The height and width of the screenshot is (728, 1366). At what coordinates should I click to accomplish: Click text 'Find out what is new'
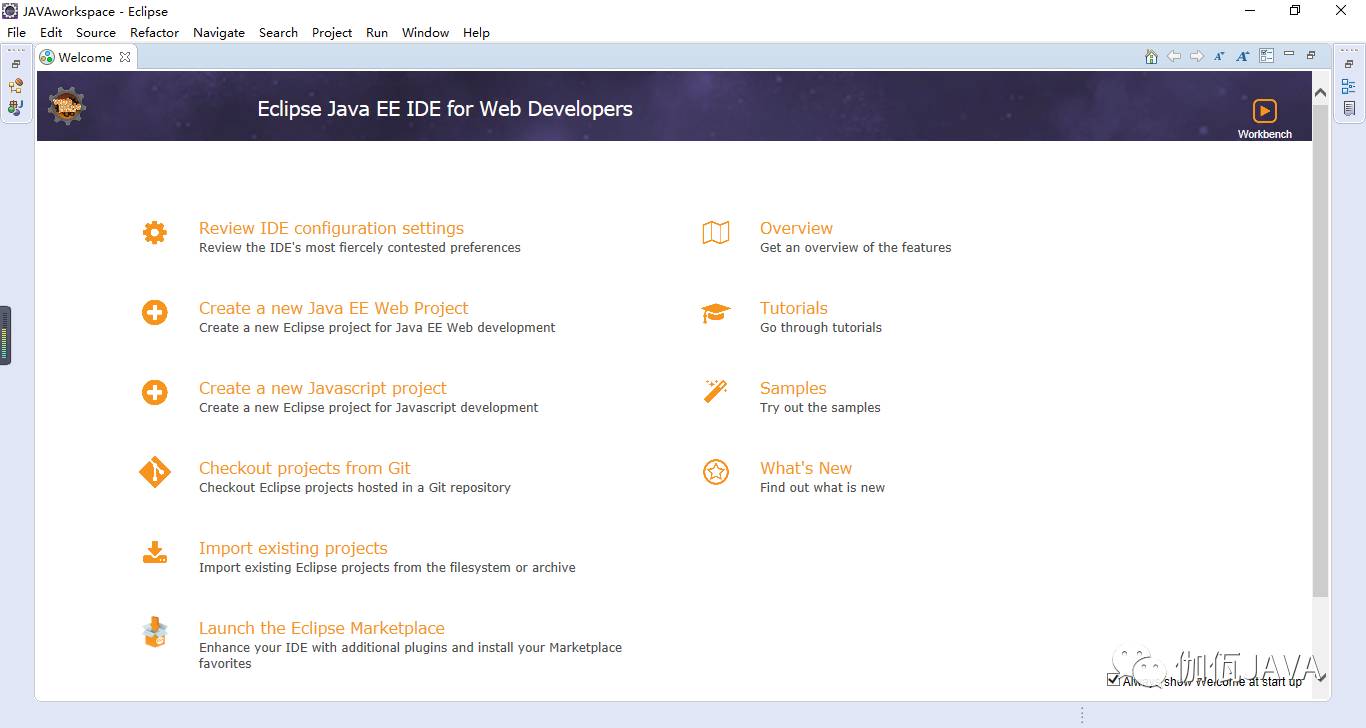(x=822, y=488)
